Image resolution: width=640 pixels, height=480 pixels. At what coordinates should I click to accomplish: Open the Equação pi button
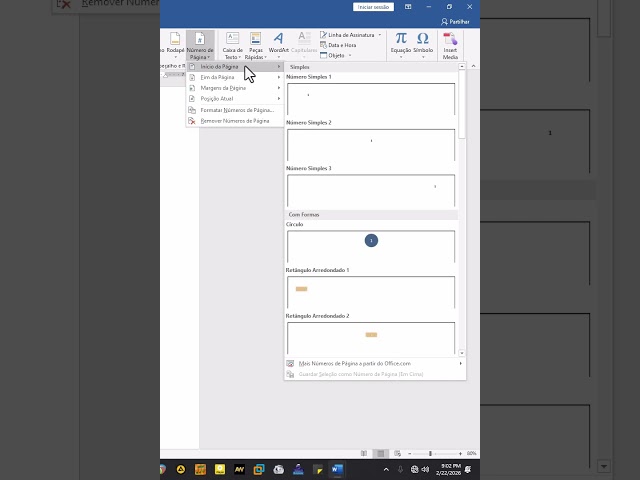coord(401,45)
